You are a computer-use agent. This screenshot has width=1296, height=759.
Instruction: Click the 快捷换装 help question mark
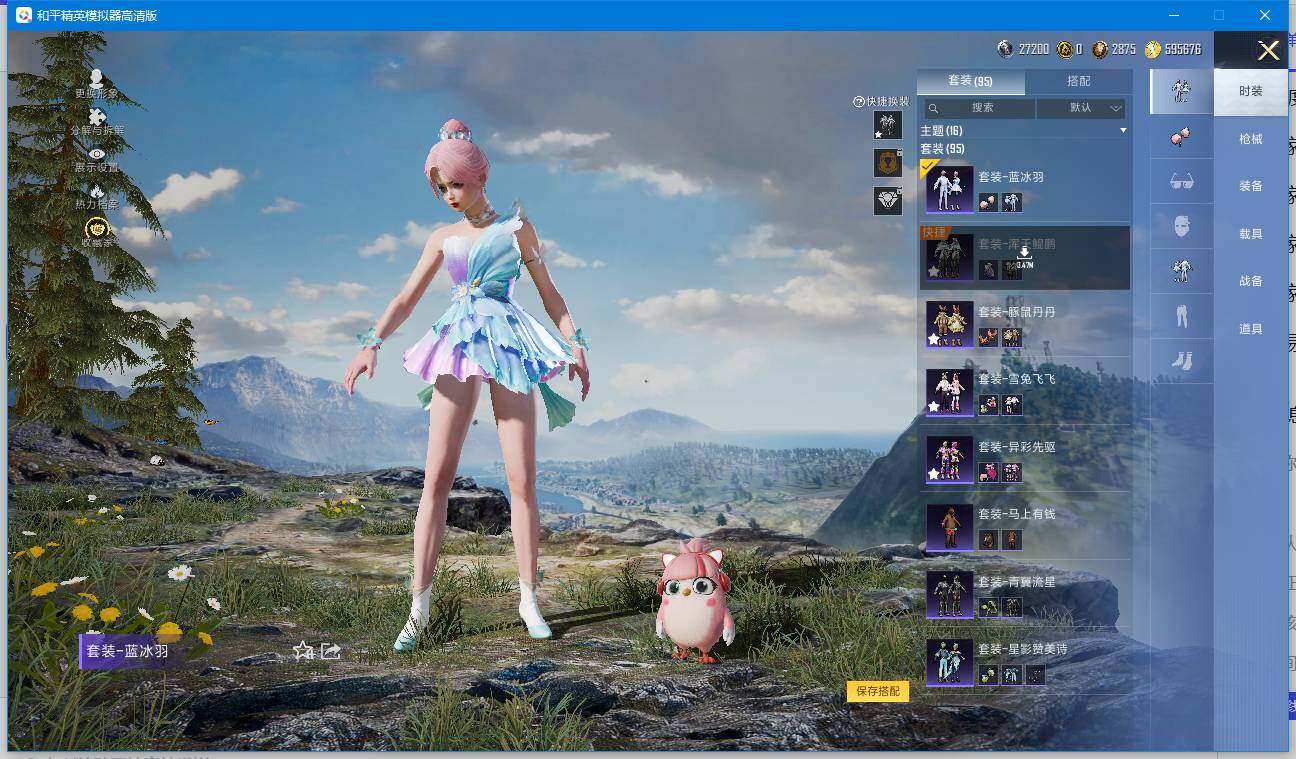858,102
